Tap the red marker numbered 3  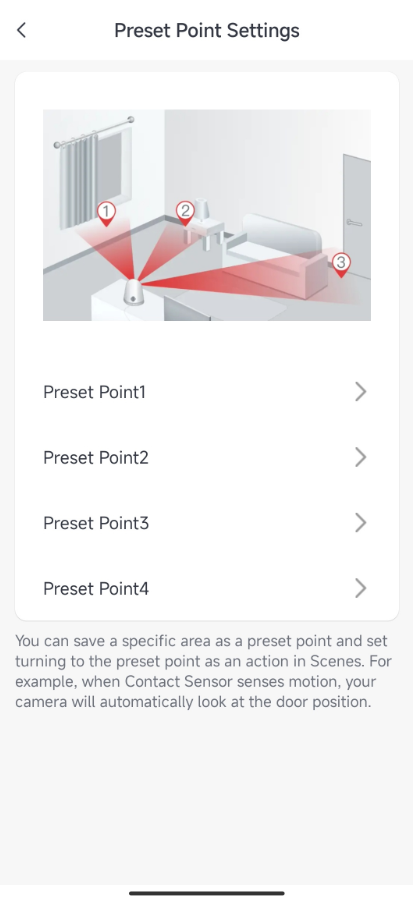(341, 265)
